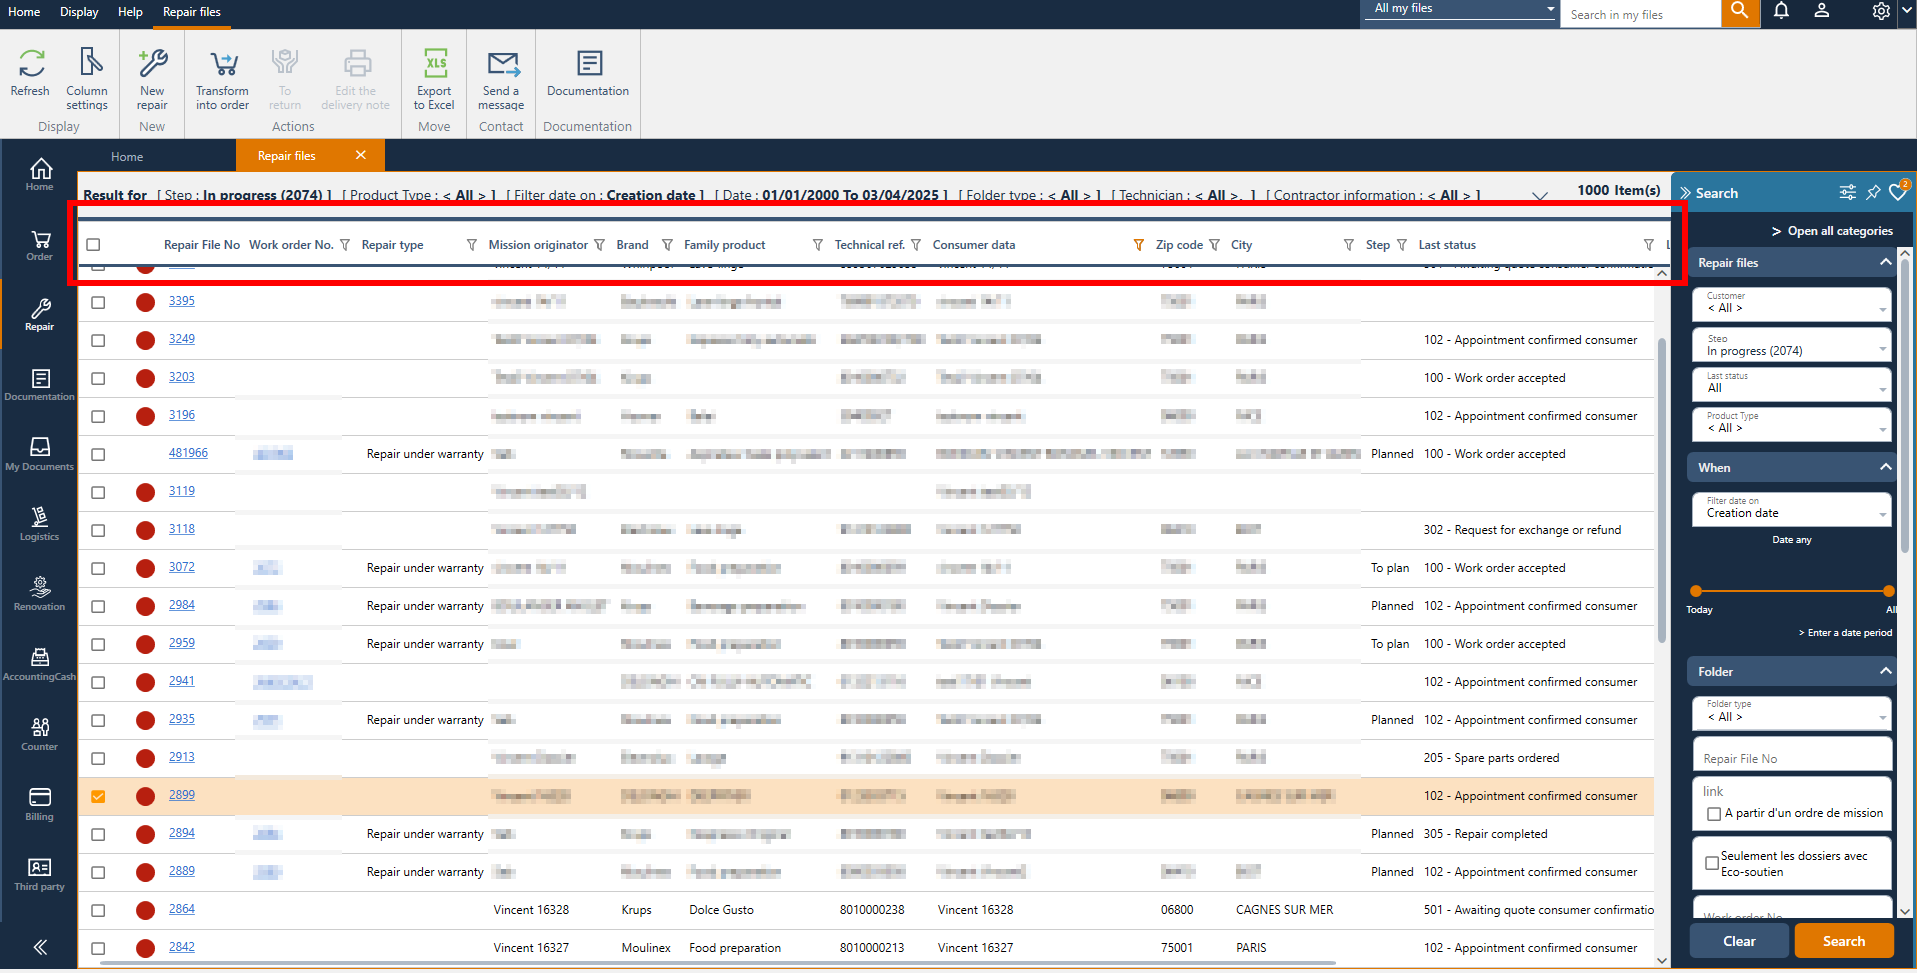
Task: Check the row for repair file 2864
Action: pos(98,910)
